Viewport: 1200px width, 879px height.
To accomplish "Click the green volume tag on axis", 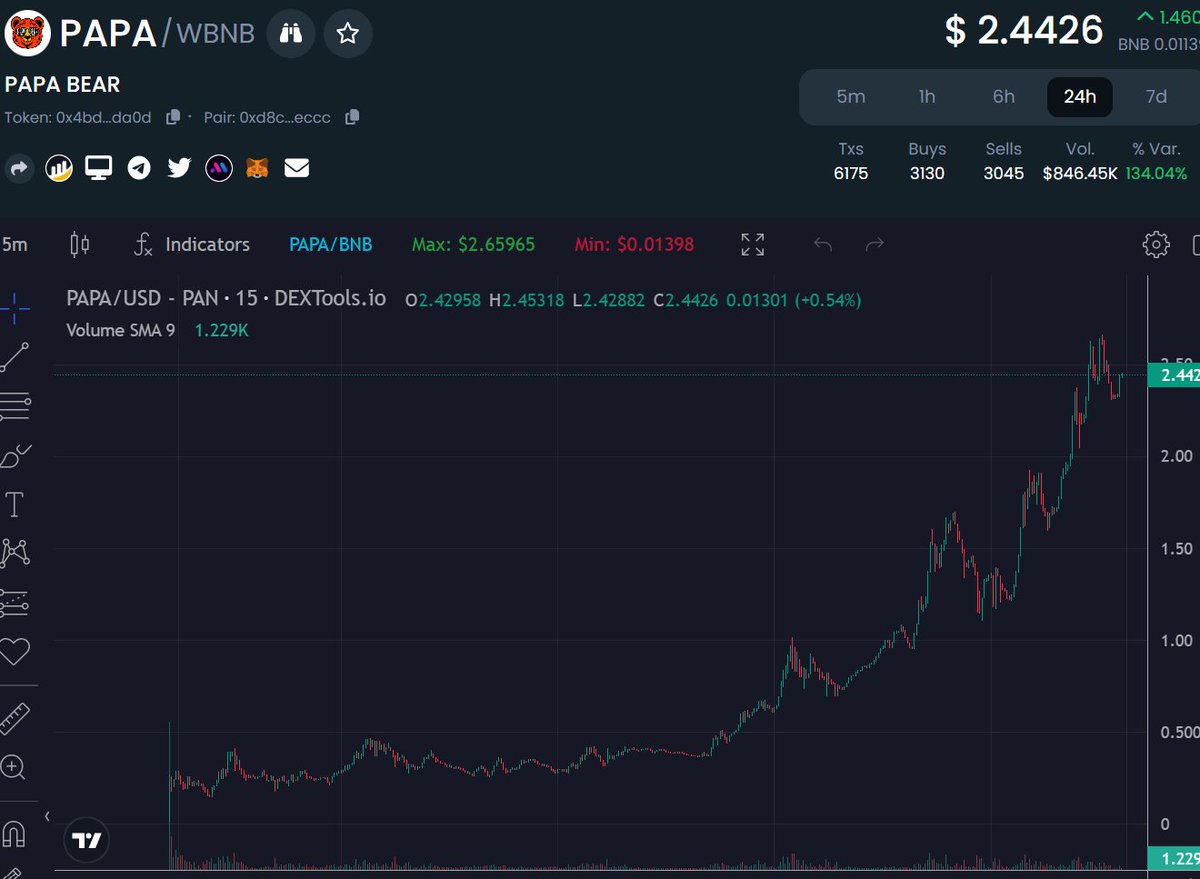I will pos(1174,858).
